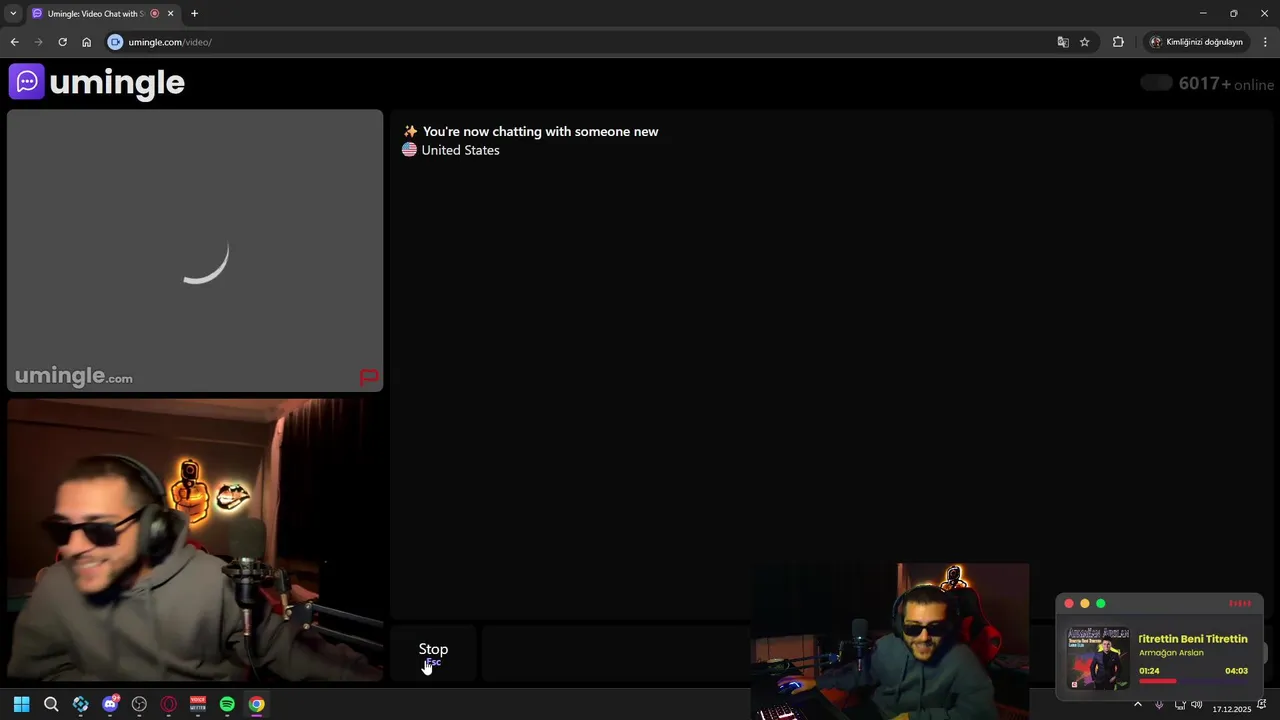Viewport: 1280px width, 720px height.
Task: Click the red equalizer bars in widget
Action: 1240,603
